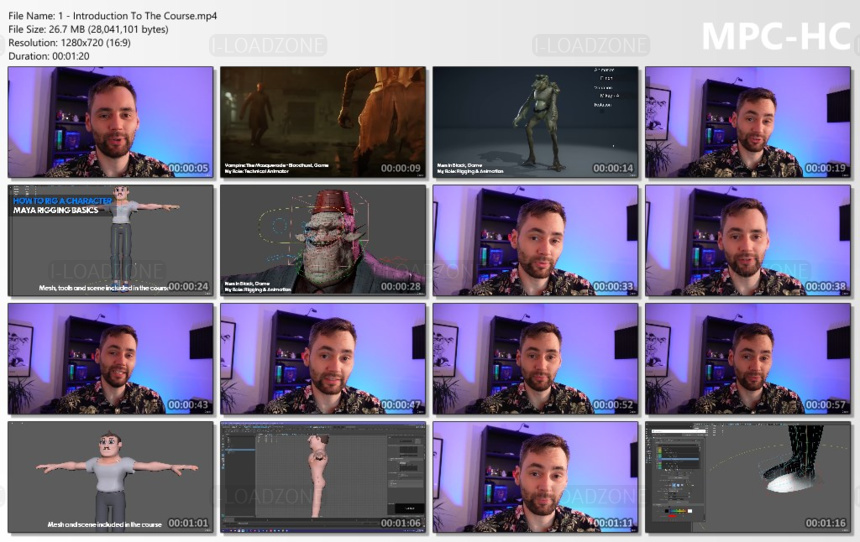Select the presenter thumbnail at 00:01:11
Screen dimensions: 860x542
[535, 477]
